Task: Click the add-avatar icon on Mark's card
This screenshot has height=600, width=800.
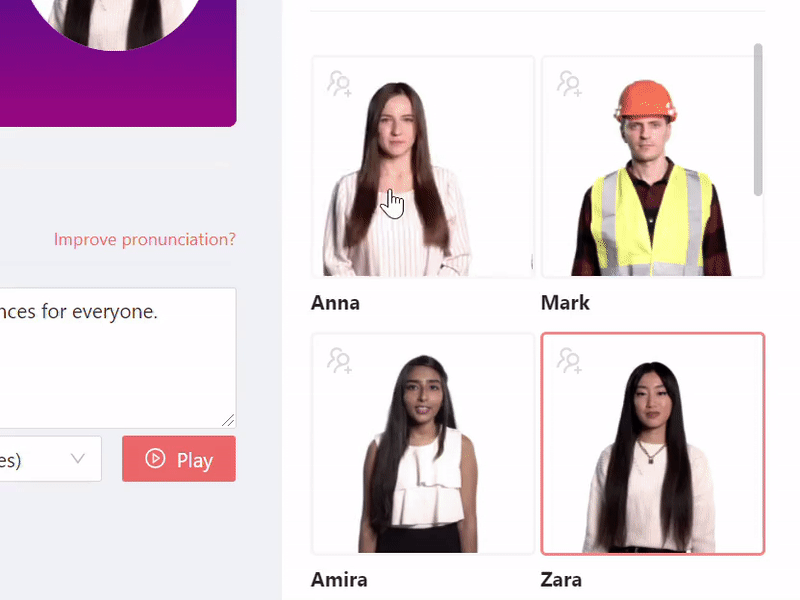Action: click(569, 84)
